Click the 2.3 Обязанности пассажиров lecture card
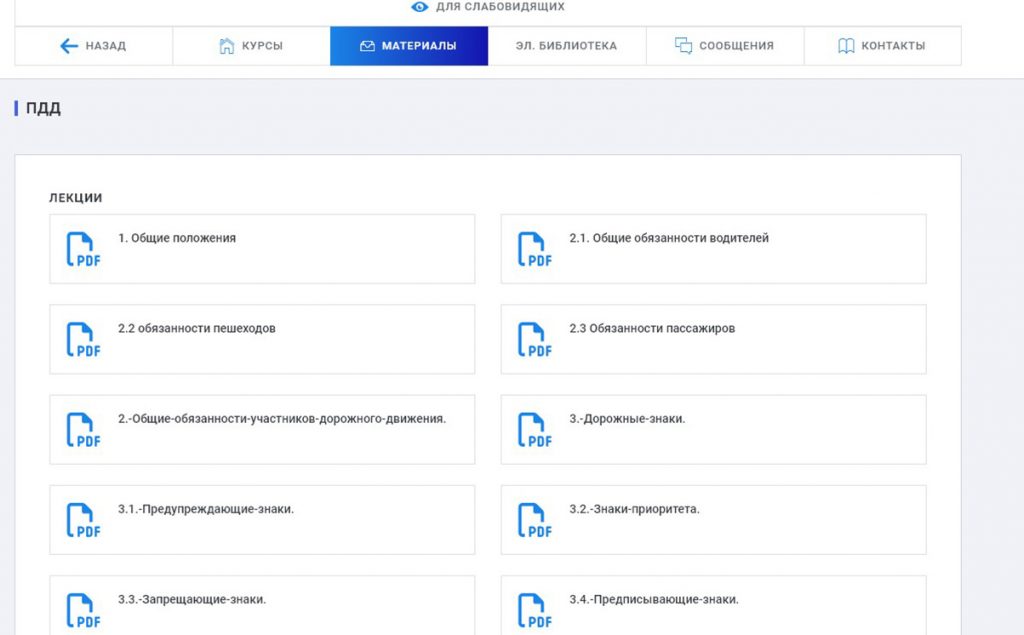 [x=713, y=339]
